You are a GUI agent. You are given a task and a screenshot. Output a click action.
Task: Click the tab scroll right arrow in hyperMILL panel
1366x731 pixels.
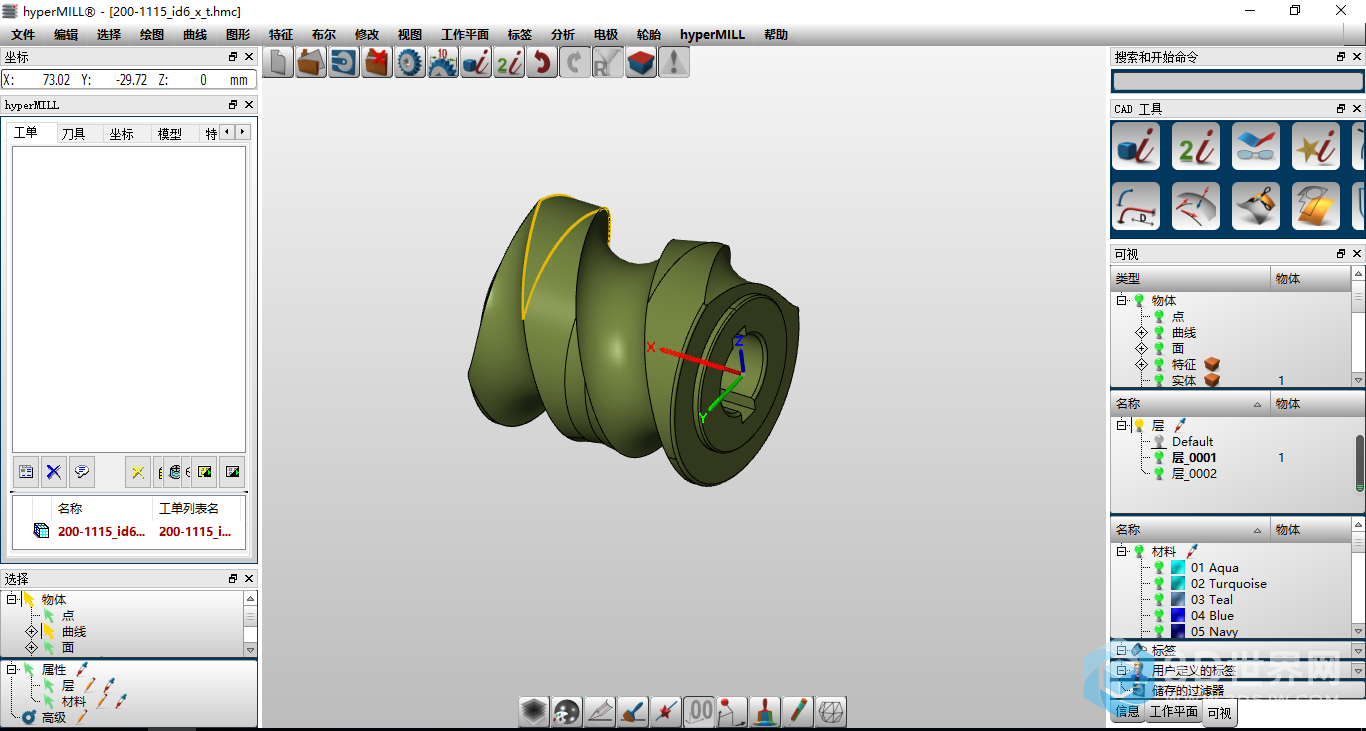[242, 132]
